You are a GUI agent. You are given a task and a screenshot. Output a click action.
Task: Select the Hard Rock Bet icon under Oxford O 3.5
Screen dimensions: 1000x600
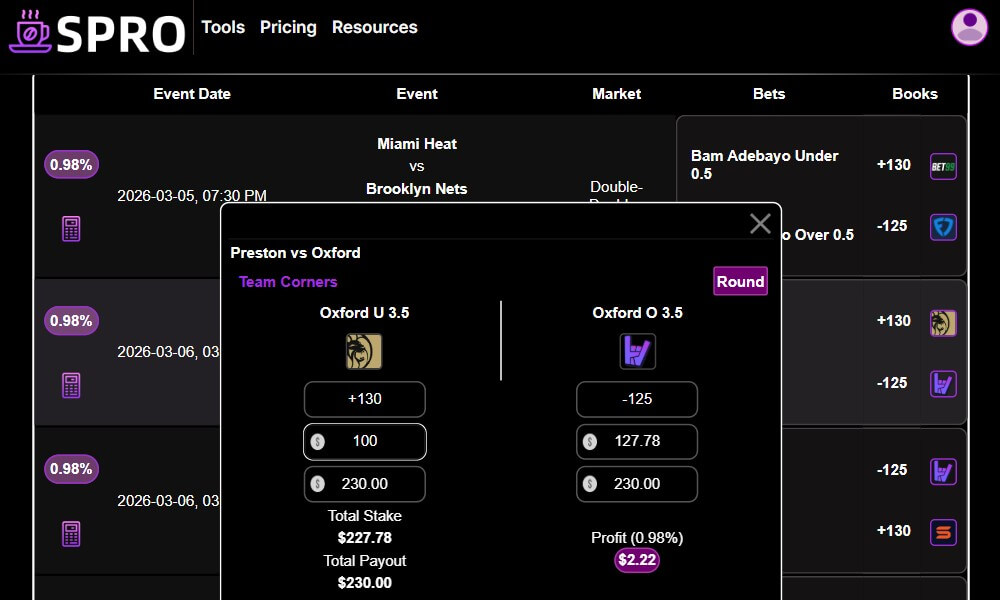click(637, 351)
